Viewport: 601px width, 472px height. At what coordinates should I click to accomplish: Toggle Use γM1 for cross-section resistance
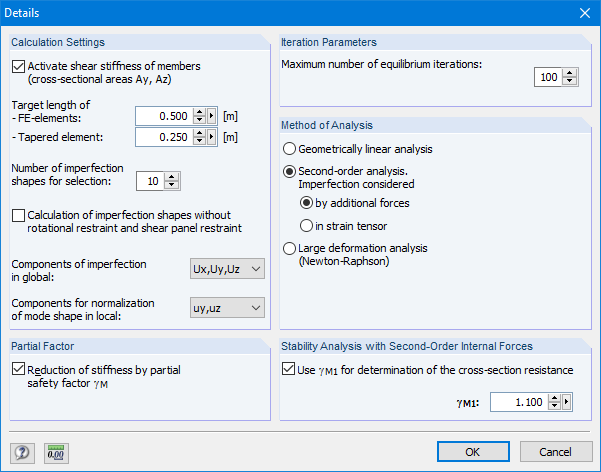pyautogui.click(x=289, y=370)
